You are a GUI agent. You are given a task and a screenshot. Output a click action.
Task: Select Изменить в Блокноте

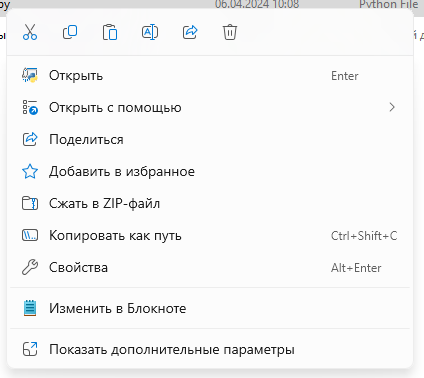210,308
